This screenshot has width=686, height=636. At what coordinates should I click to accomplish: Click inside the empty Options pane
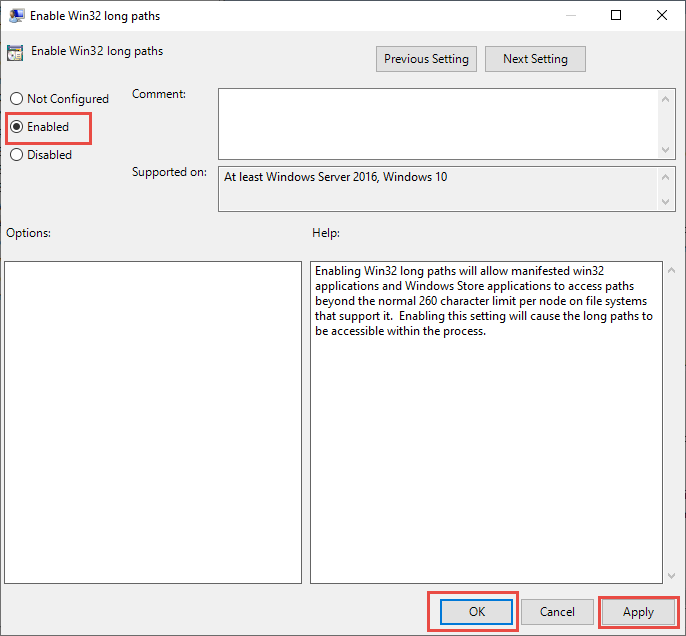(153, 422)
